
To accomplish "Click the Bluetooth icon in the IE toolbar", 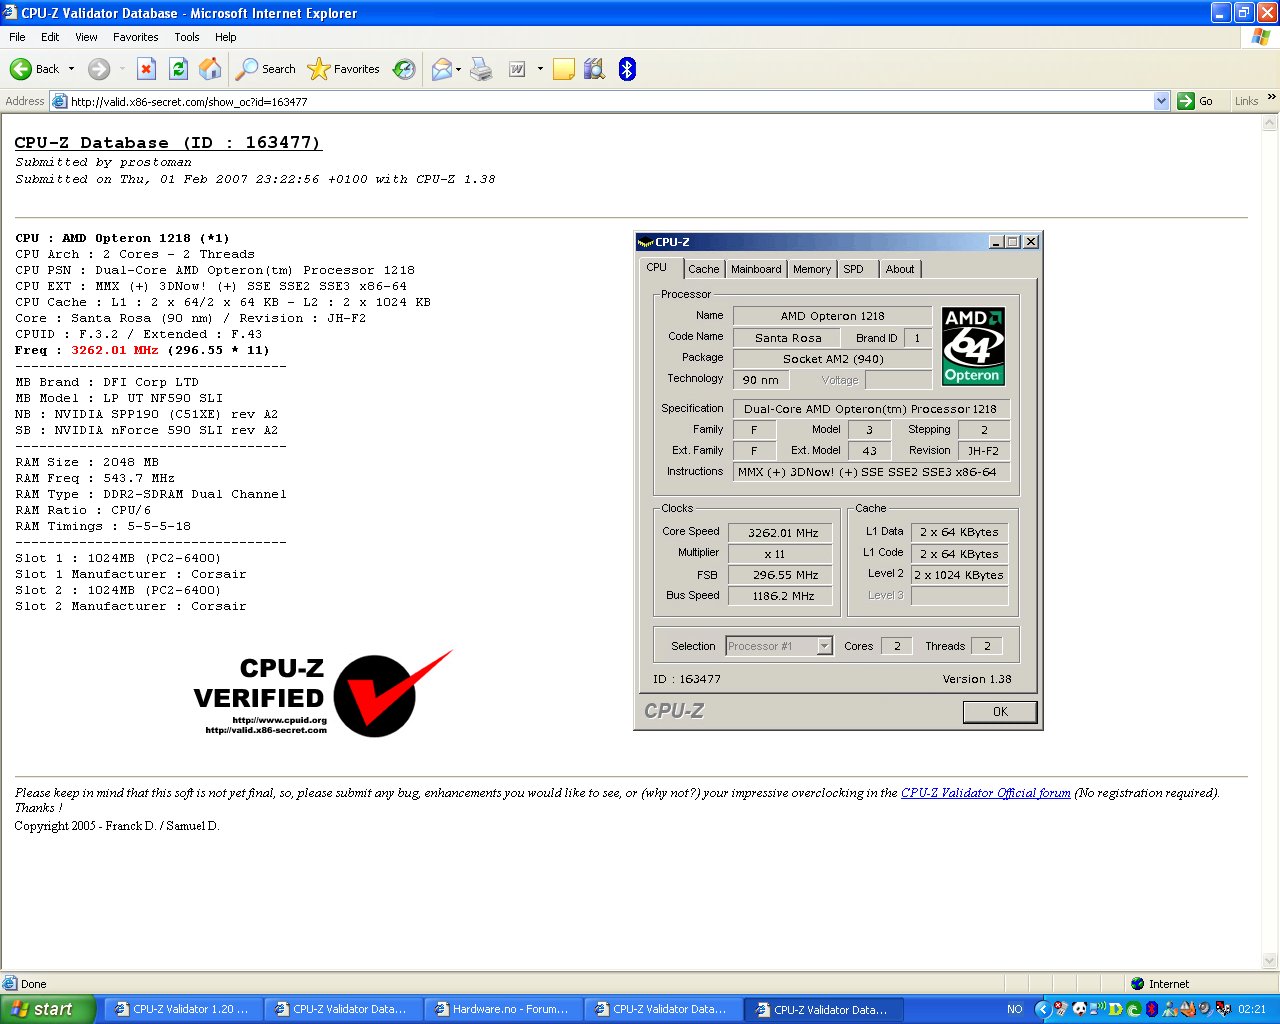I will coord(627,69).
